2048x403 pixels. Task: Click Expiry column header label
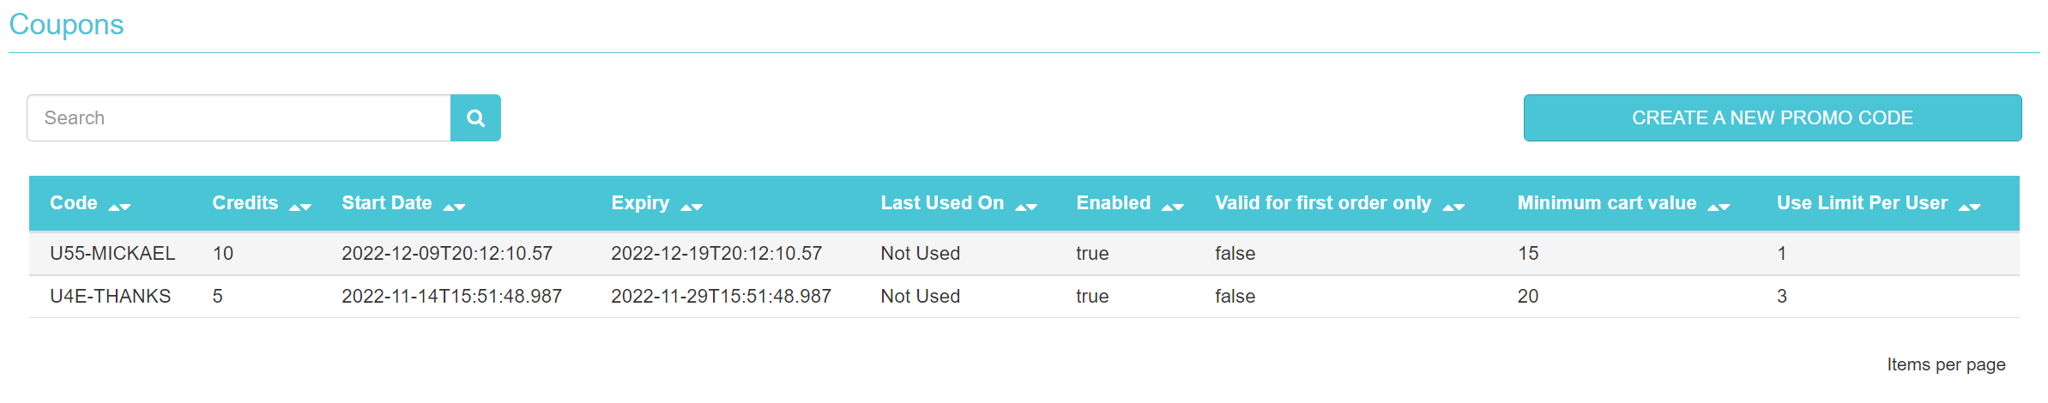640,203
